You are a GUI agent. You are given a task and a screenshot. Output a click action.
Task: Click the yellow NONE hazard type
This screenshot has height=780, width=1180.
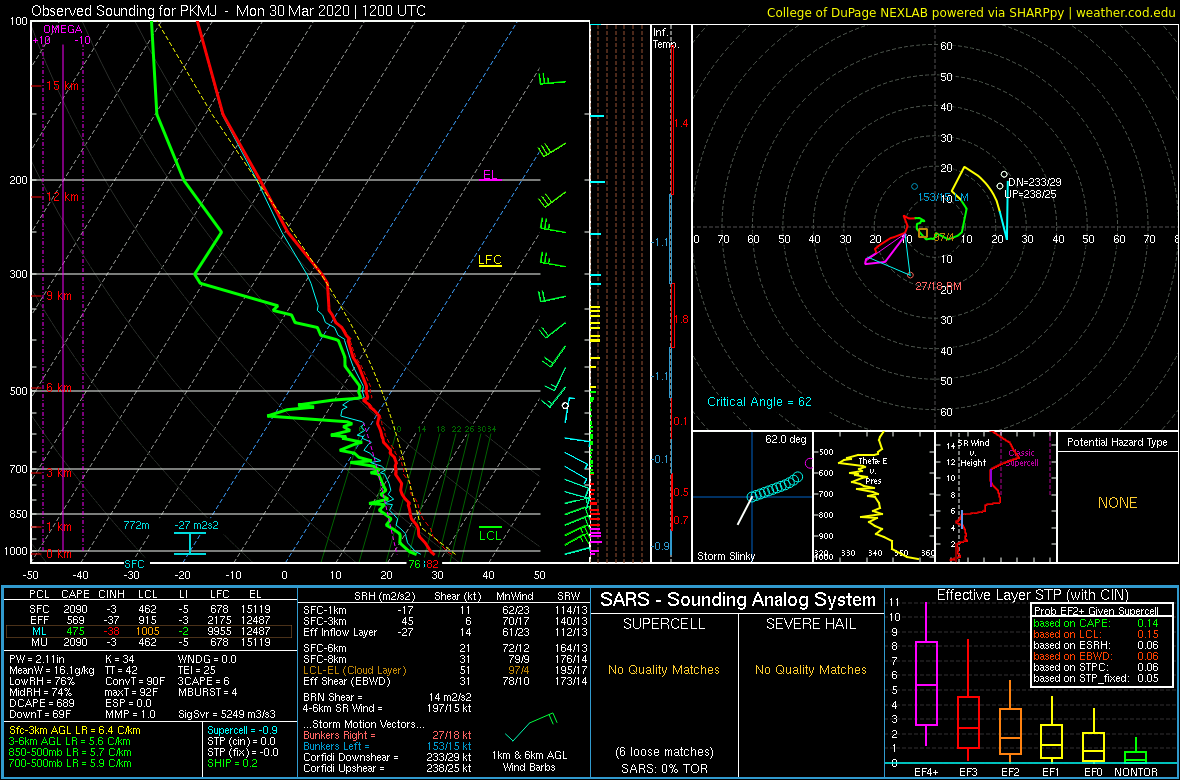click(x=1117, y=503)
